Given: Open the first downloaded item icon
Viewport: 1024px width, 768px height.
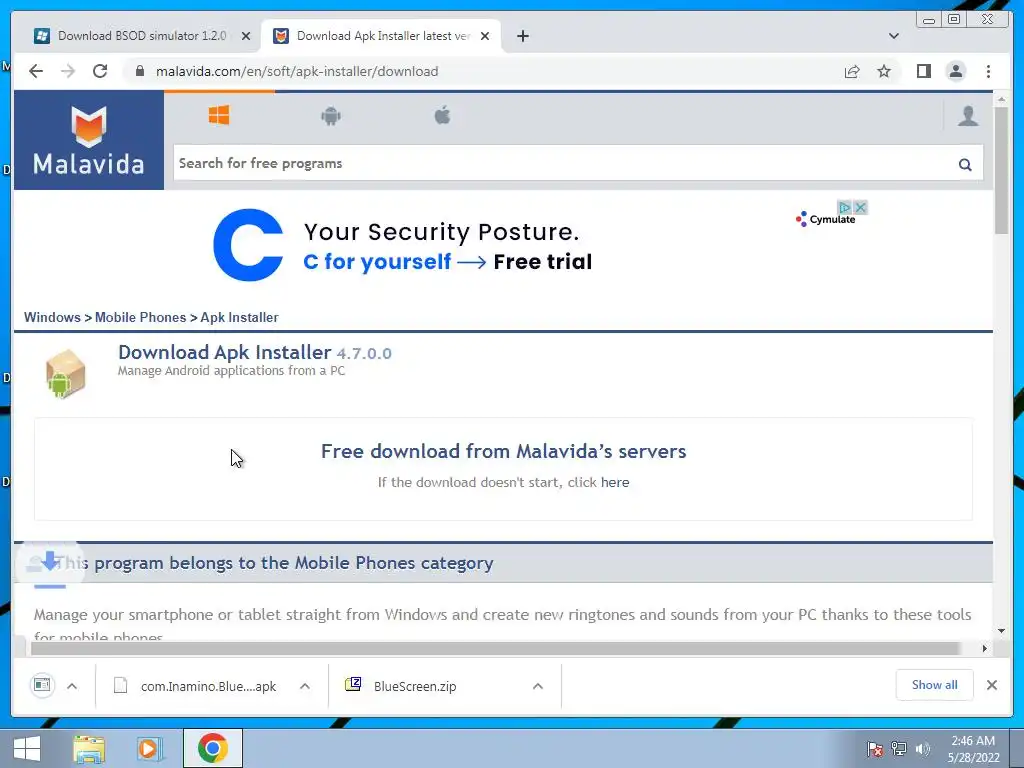Looking at the screenshot, I should coord(42,685).
